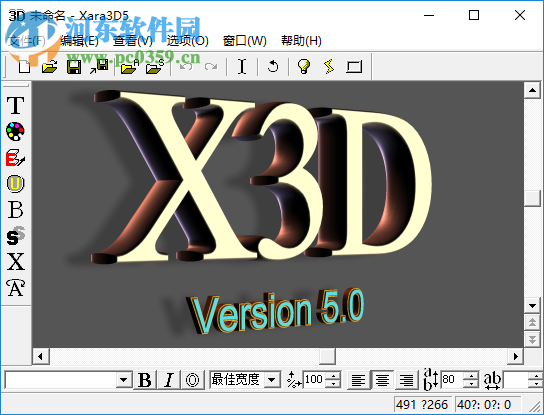Save the project with the floppy disk icon
The height and width of the screenshot is (415, 544).
[x=74, y=66]
